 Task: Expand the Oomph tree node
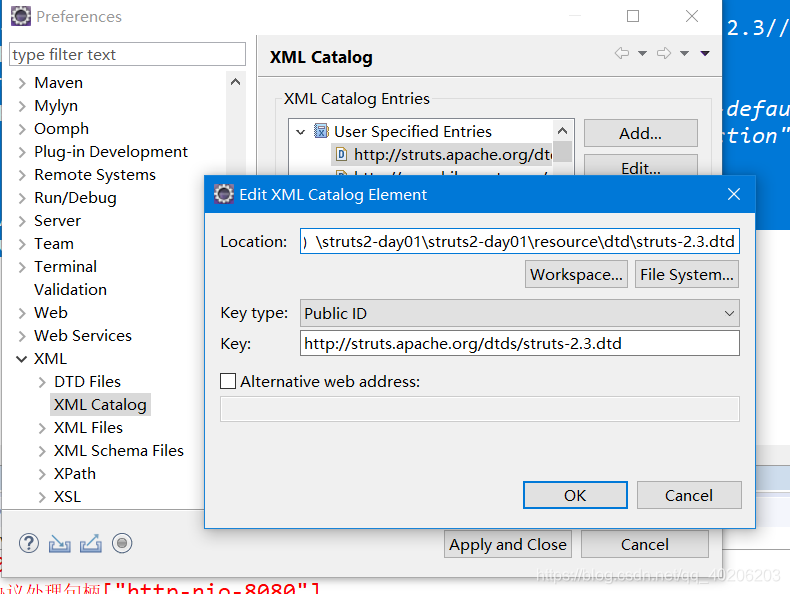pos(22,129)
